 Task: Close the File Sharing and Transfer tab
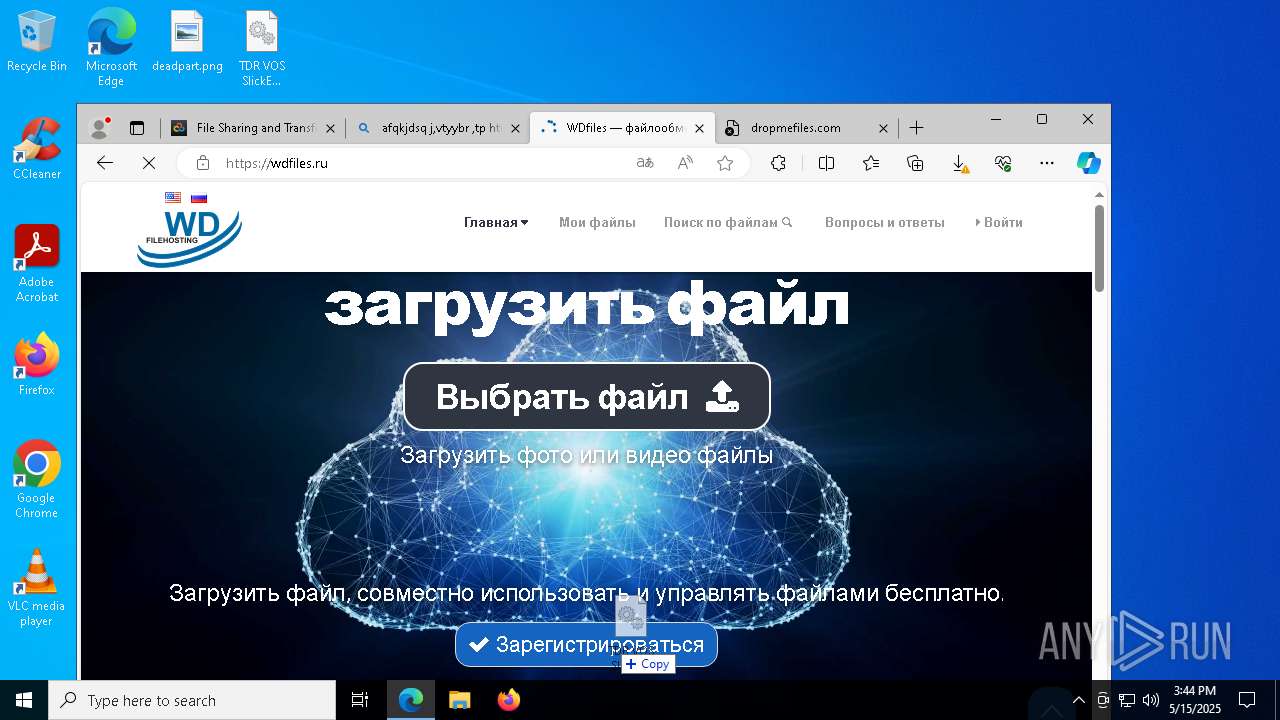330,129
